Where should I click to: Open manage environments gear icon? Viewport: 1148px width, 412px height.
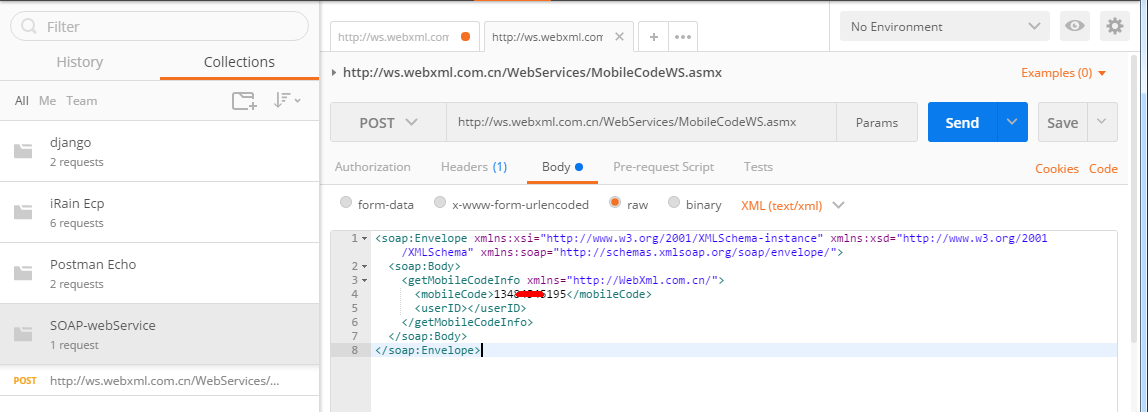[x=1114, y=26]
